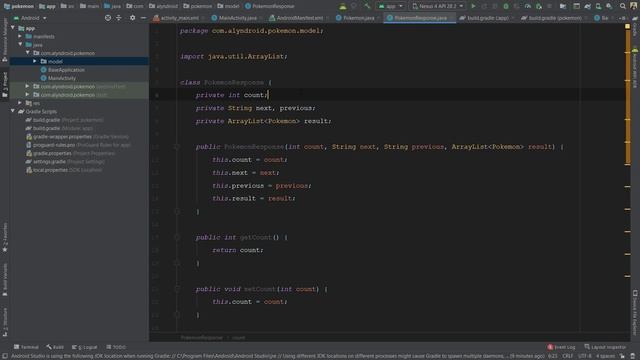Screen dimensions: 640x360
Task: Open the Logcat tool window
Action: (84, 347)
